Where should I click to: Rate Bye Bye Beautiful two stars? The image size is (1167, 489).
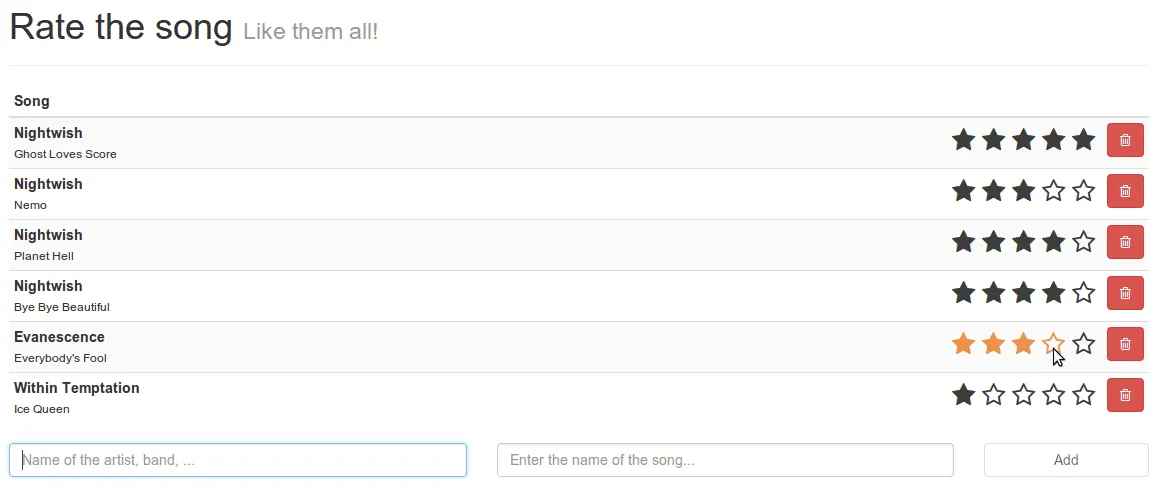[993, 293]
